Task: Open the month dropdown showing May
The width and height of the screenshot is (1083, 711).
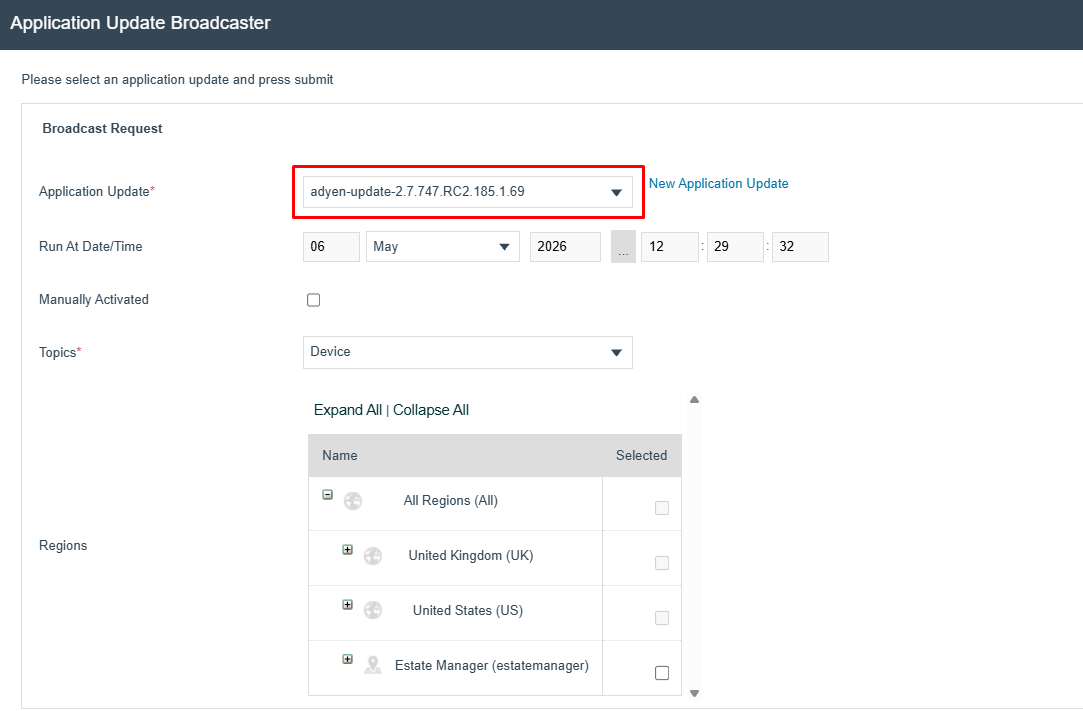Action: click(x=443, y=247)
